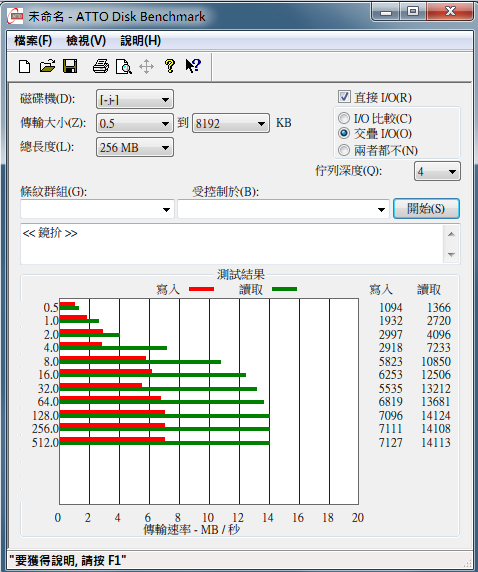Print the results using the printer icon
The height and width of the screenshot is (572, 478).
click(x=101, y=67)
